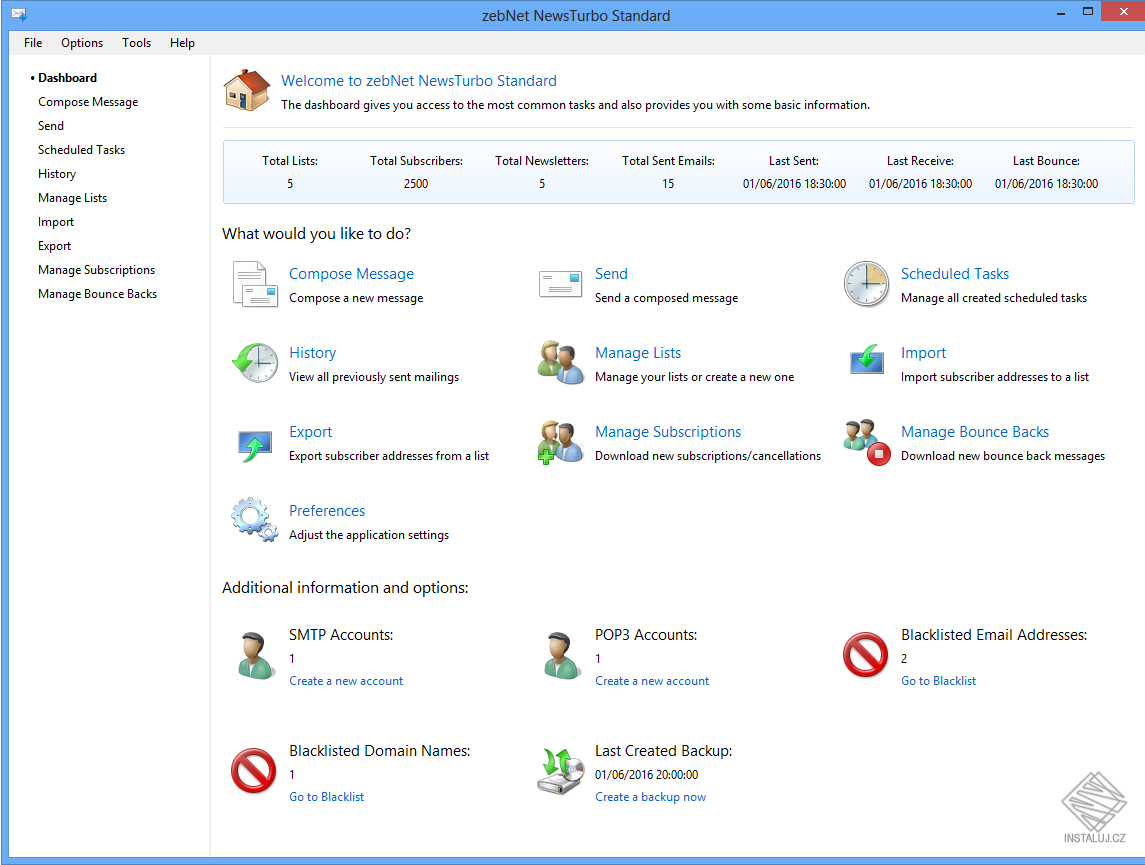Select Dashboard in the sidebar
Viewport: 1145px width, 865px height.
67,78
